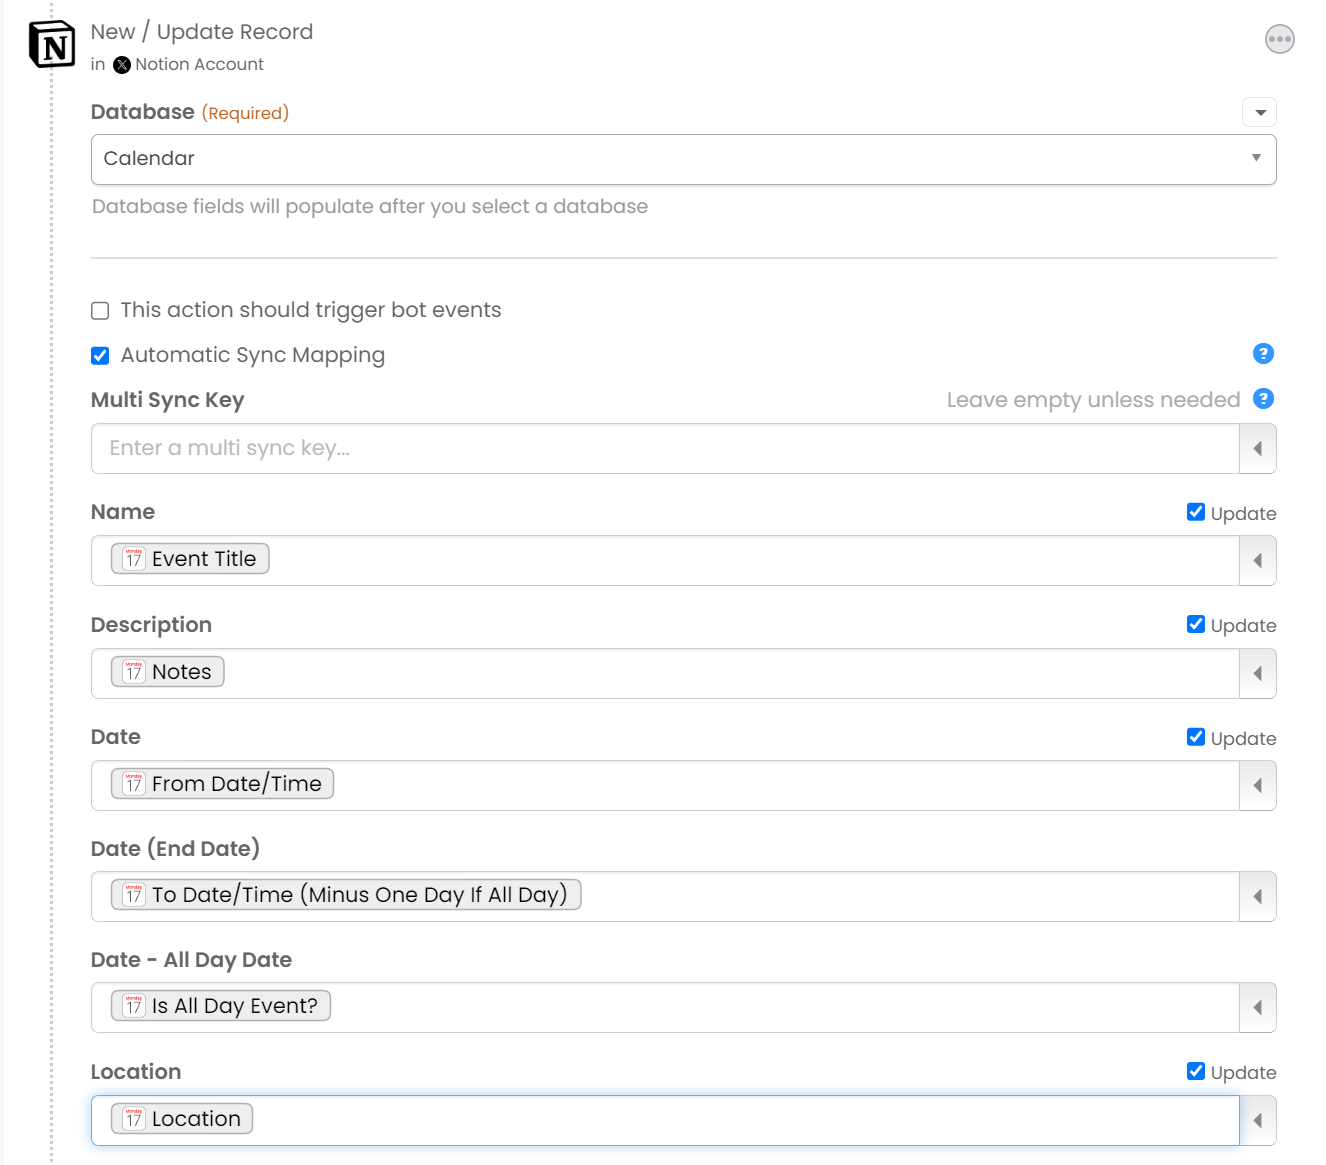Click the Notion logo icon
Viewport: 1326px width, 1165px height.
52,44
